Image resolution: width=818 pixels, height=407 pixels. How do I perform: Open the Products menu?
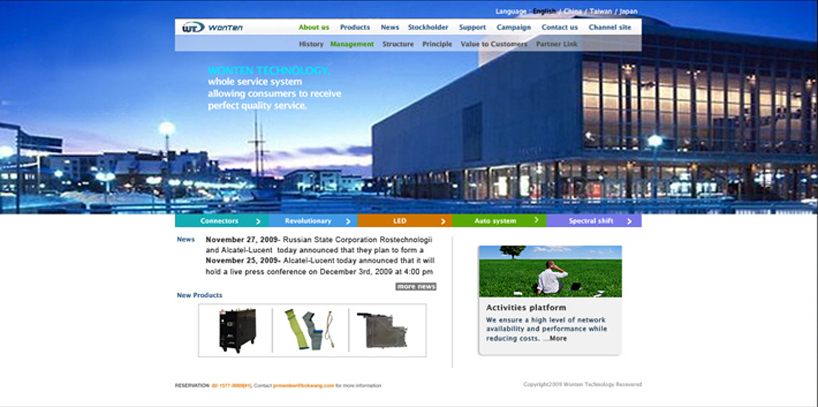(x=354, y=27)
